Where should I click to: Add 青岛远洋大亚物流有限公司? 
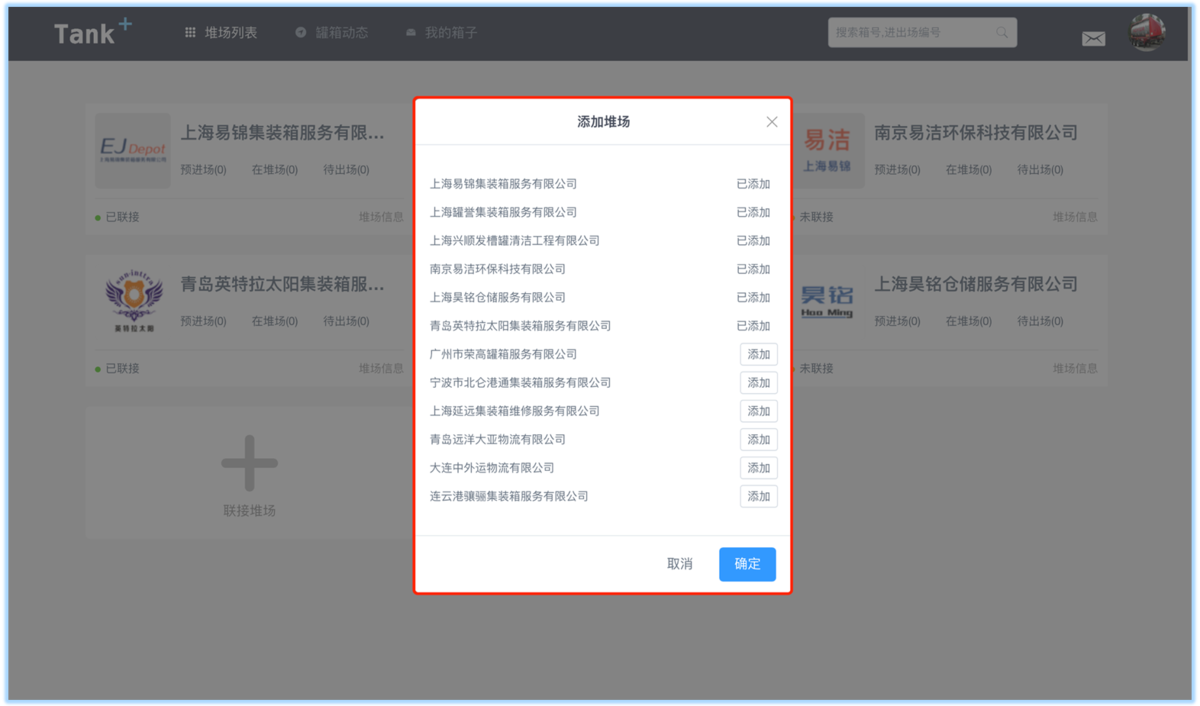759,439
